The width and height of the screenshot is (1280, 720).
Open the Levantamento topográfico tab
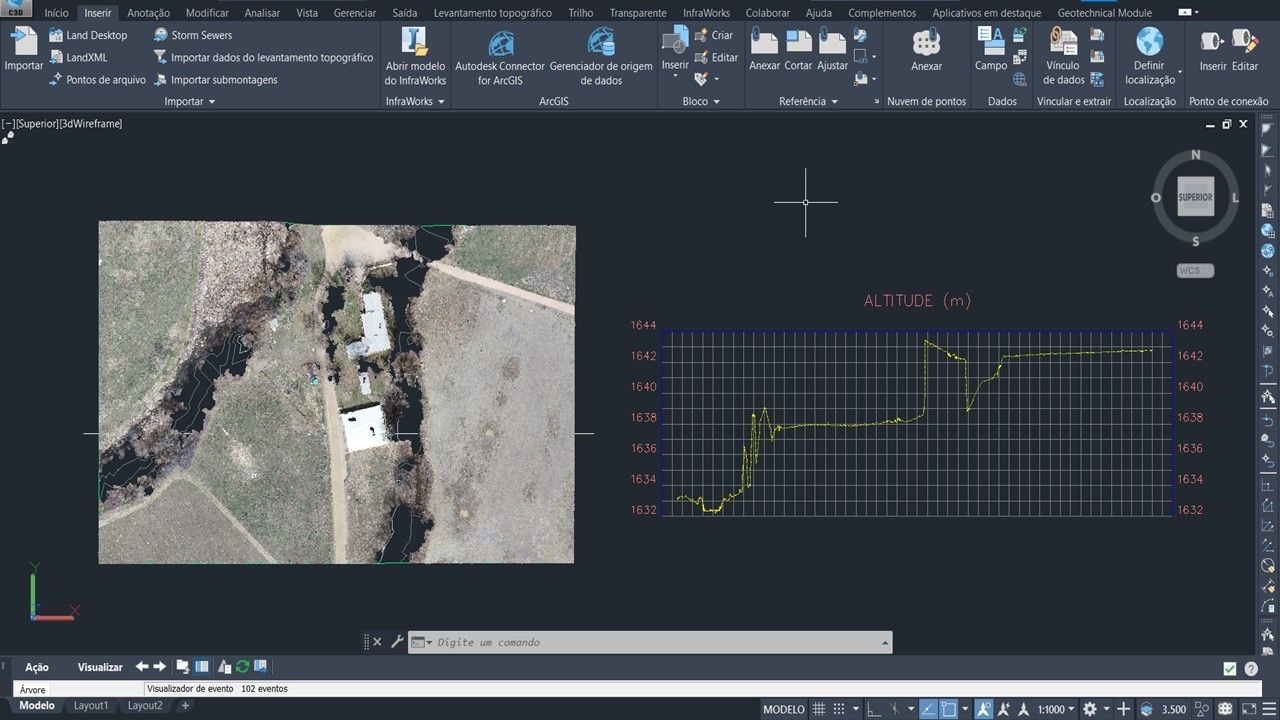pos(492,13)
